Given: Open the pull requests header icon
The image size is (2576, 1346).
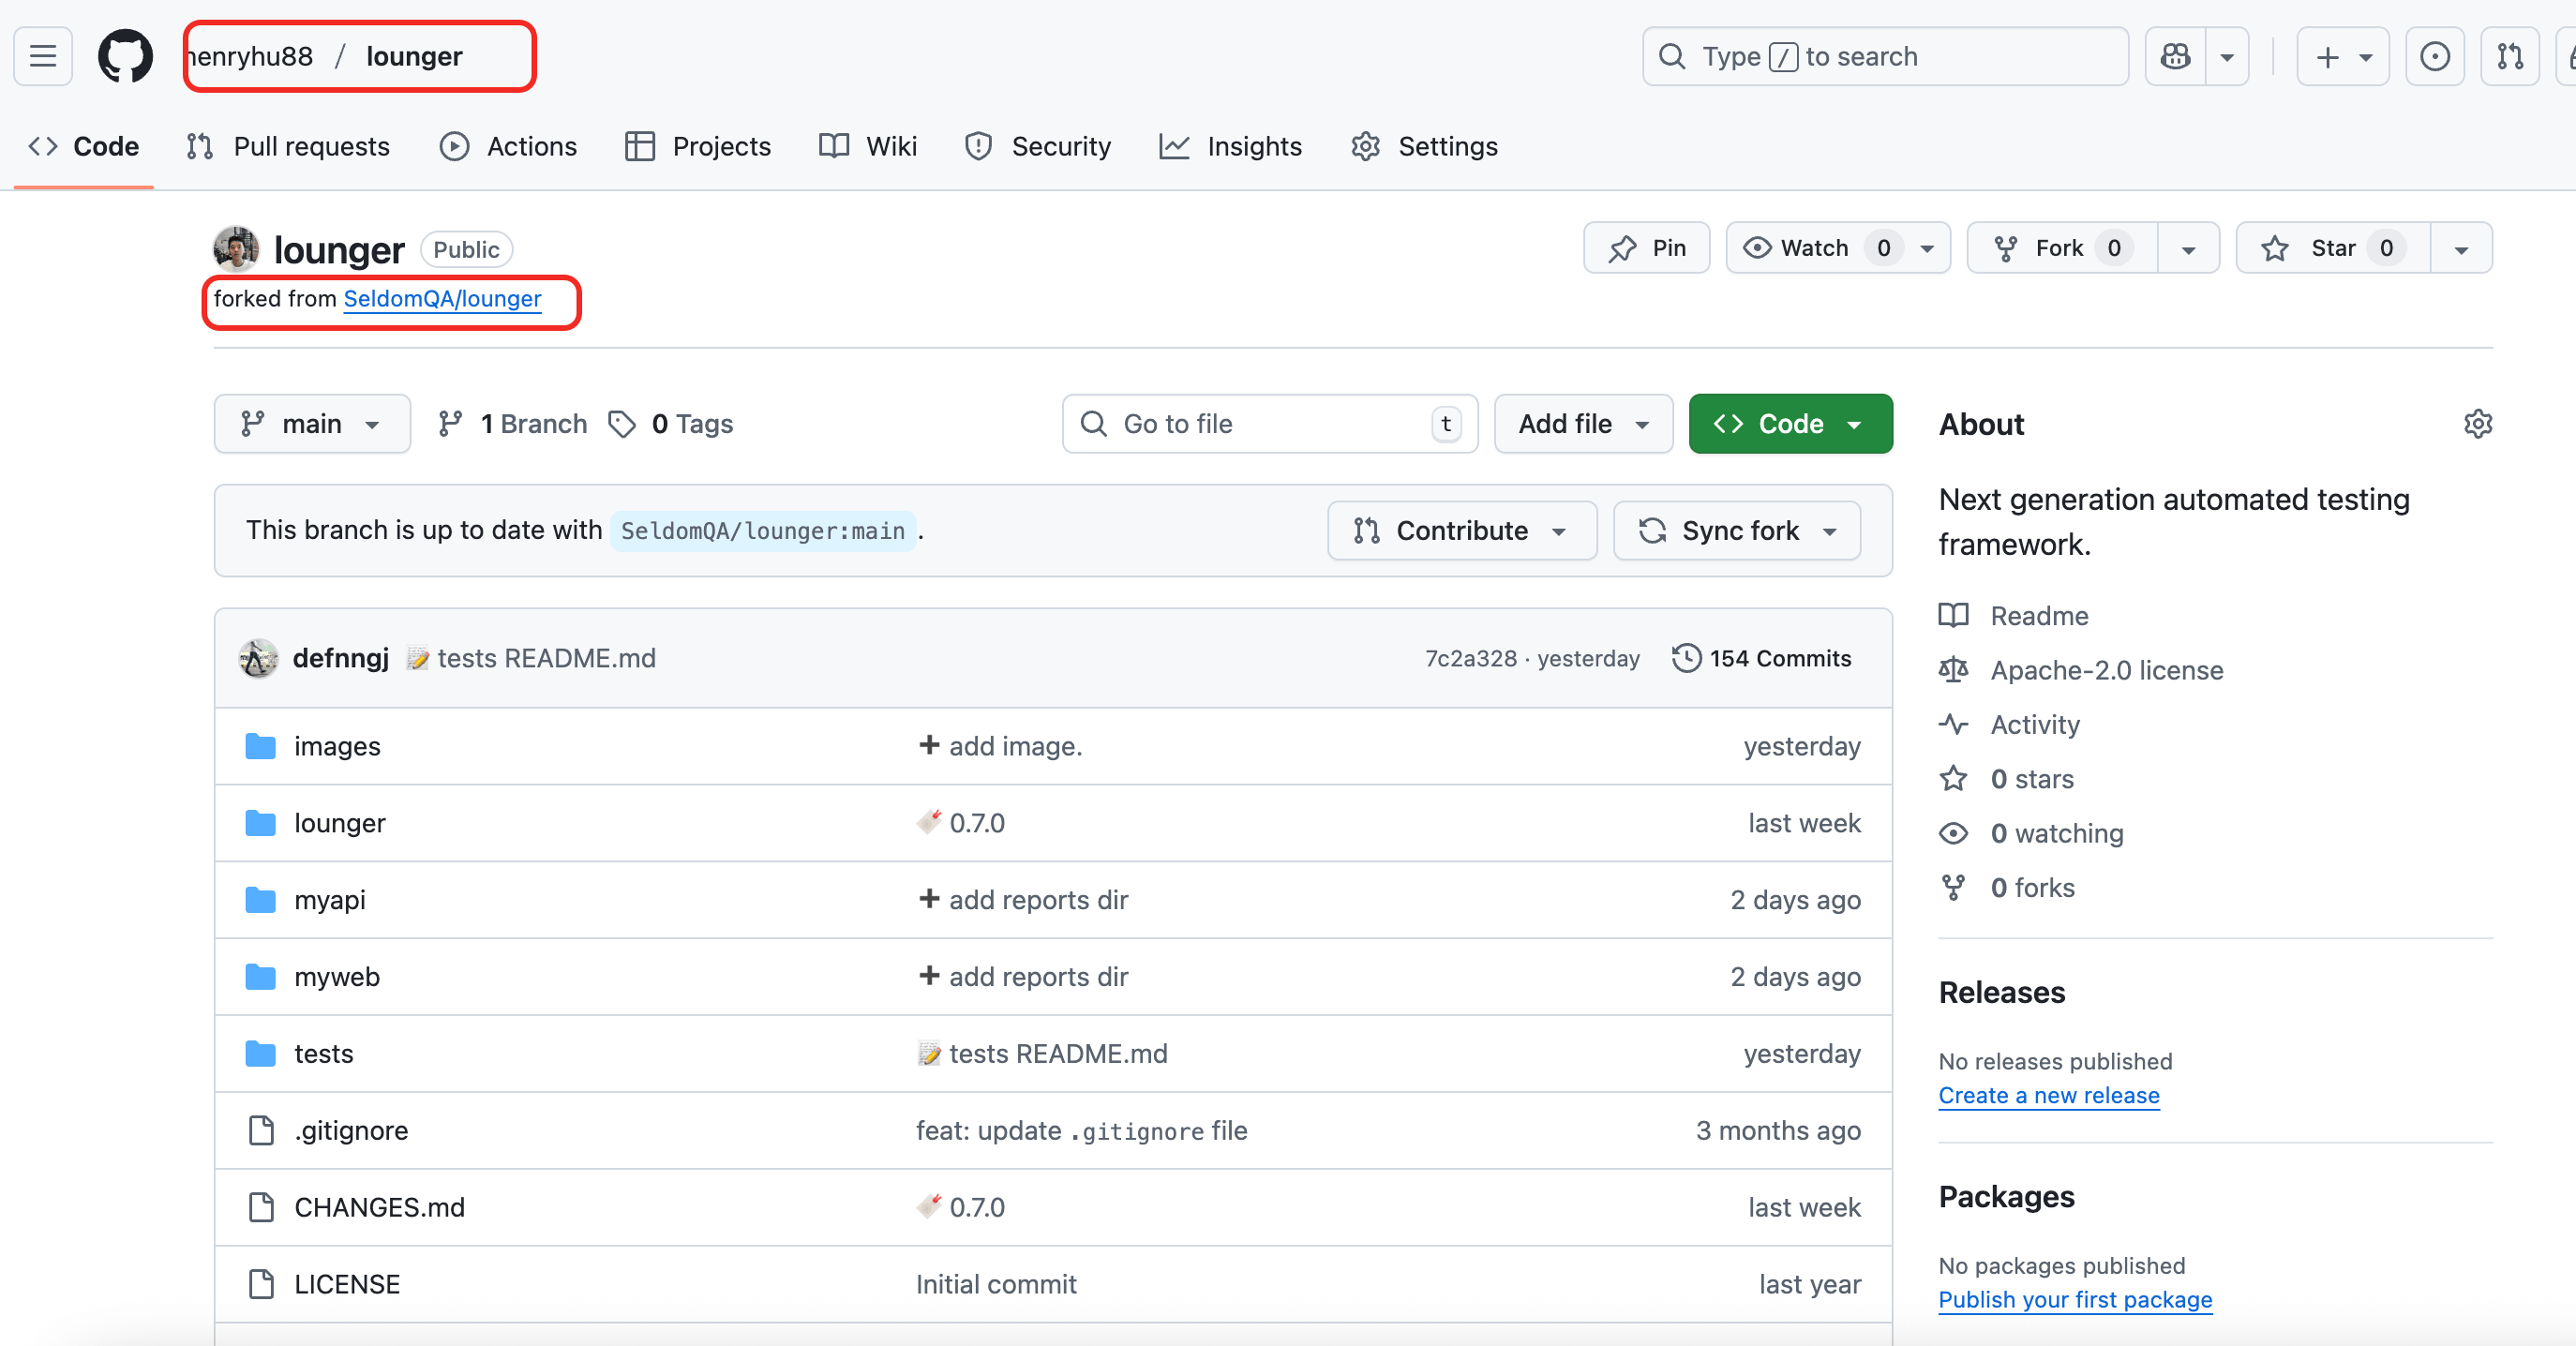Looking at the screenshot, I should (2509, 56).
